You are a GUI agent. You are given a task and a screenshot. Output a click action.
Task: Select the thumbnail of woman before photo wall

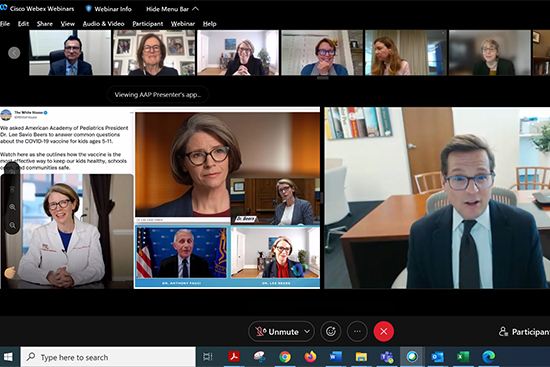coord(154,53)
